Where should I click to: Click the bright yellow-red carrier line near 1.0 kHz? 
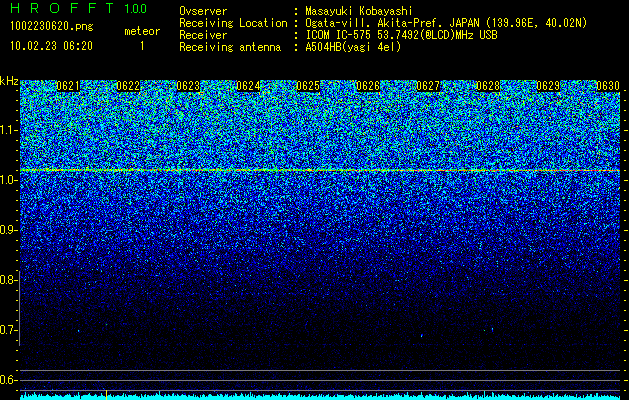(320, 171)
